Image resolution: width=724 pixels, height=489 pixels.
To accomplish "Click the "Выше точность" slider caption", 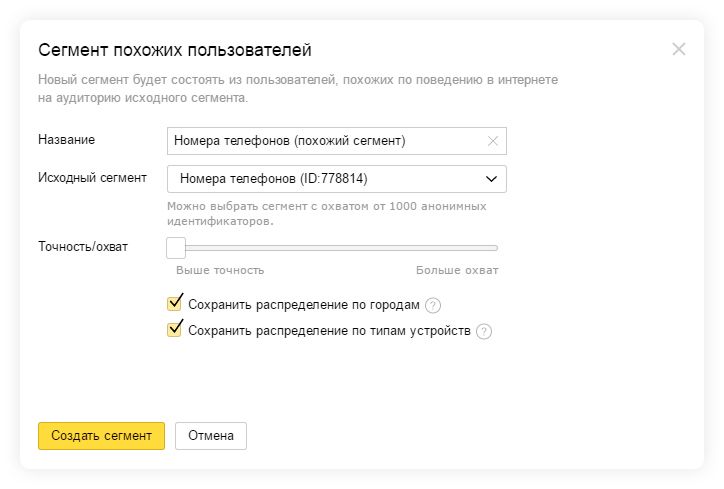I will [220, 270].
